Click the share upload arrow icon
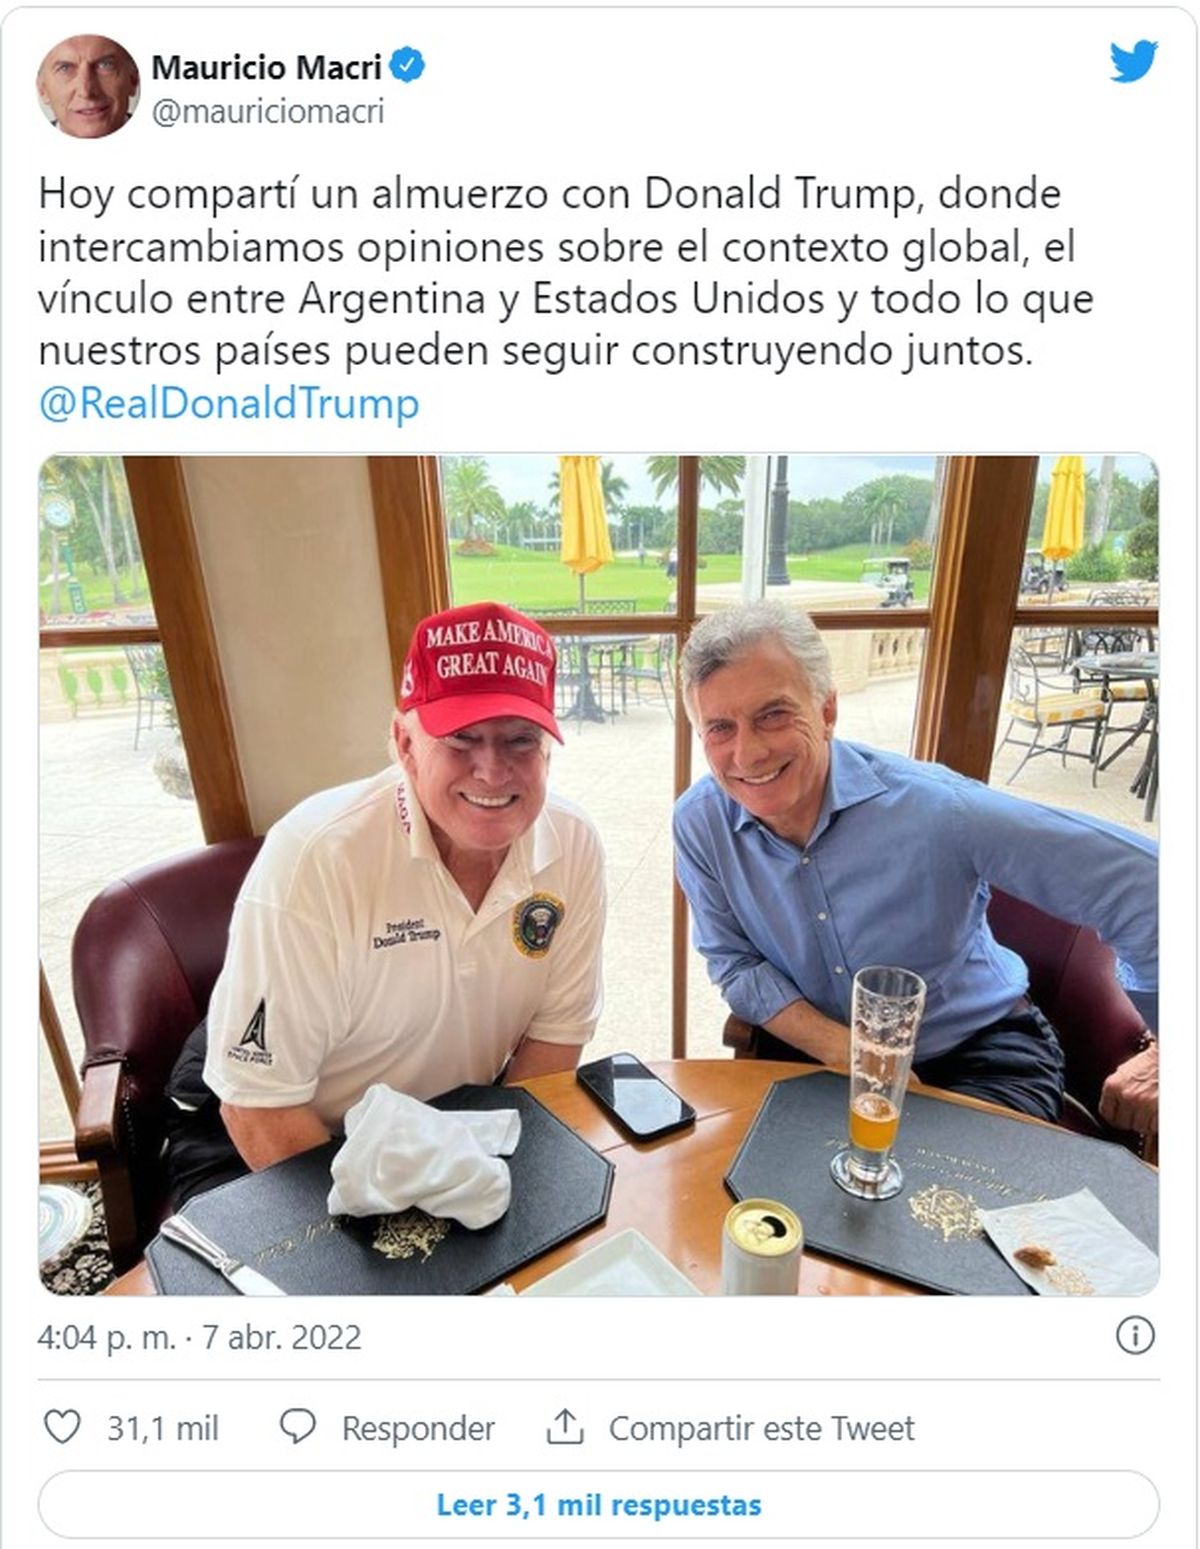This screenshot has height=1549, width=1200. click(x=565, y=1427)
